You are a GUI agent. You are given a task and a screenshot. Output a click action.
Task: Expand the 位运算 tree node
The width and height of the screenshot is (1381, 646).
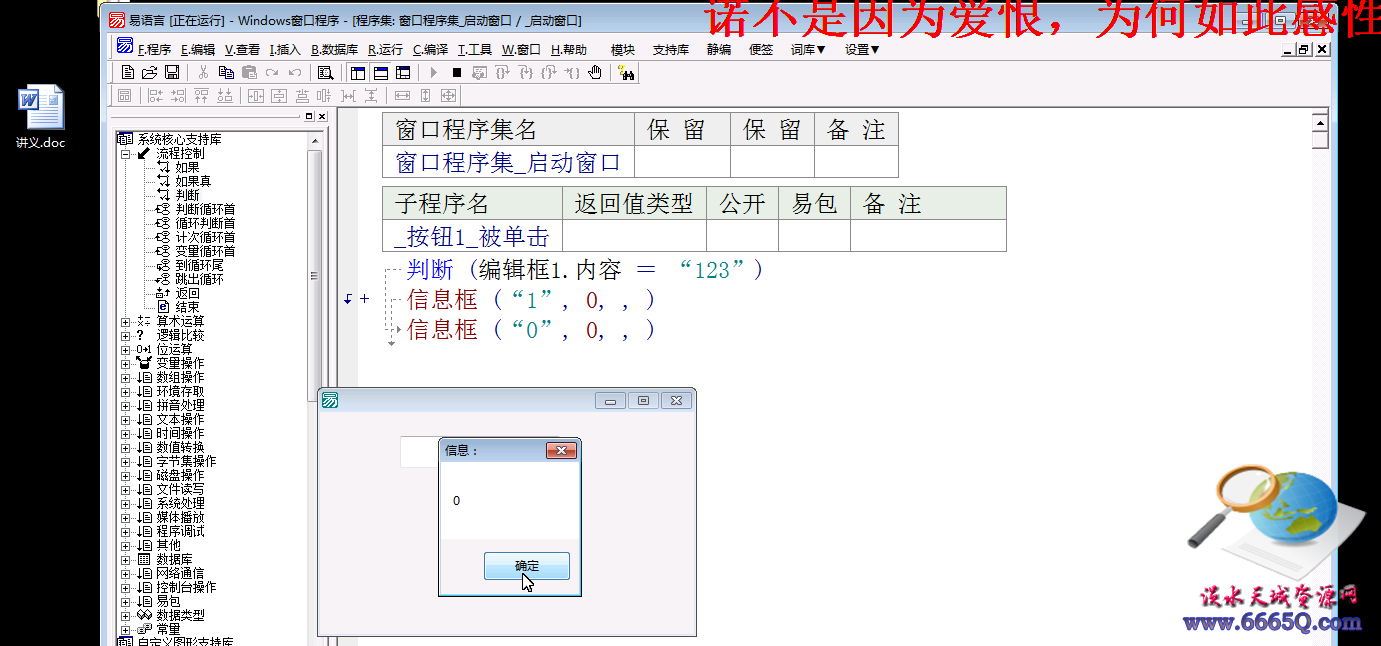pos(125,350)
